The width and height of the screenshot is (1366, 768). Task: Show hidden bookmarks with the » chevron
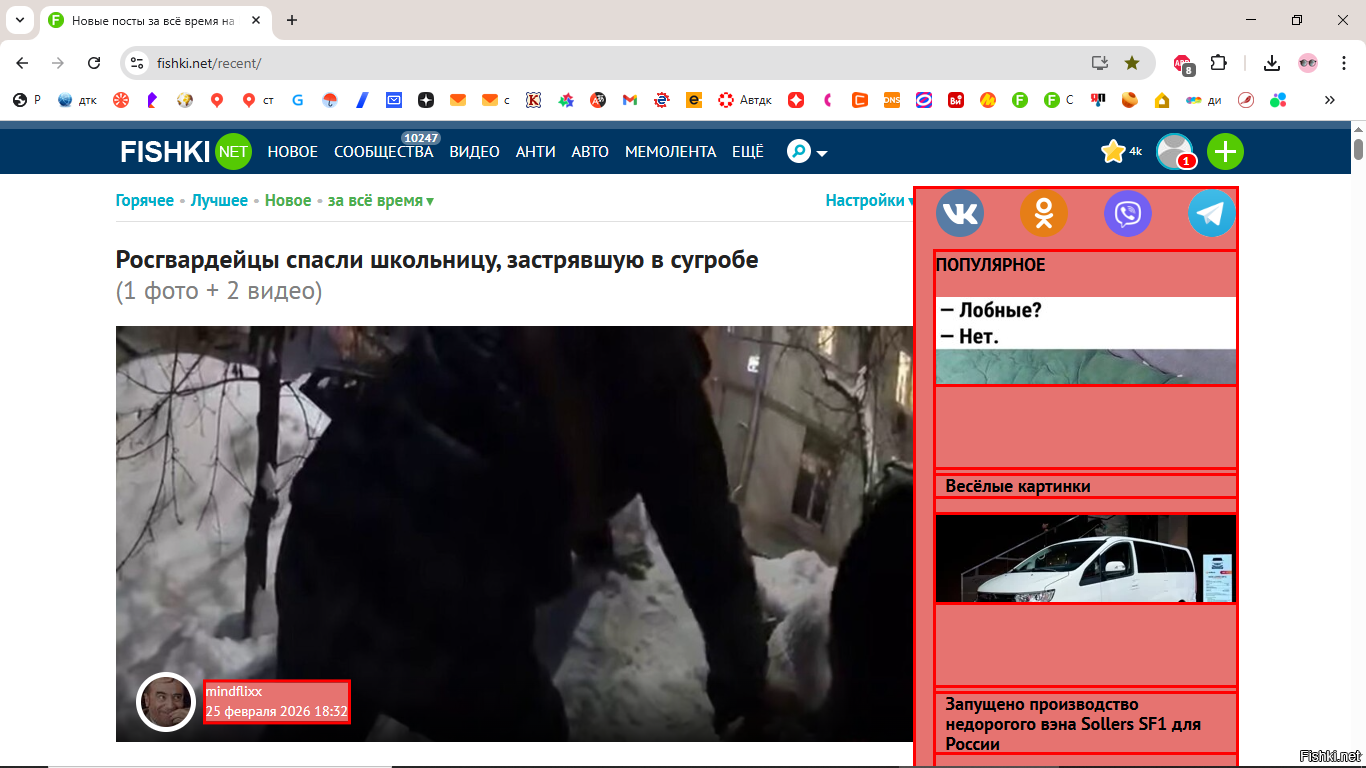pyautogui.click(x=1329, y=100)
